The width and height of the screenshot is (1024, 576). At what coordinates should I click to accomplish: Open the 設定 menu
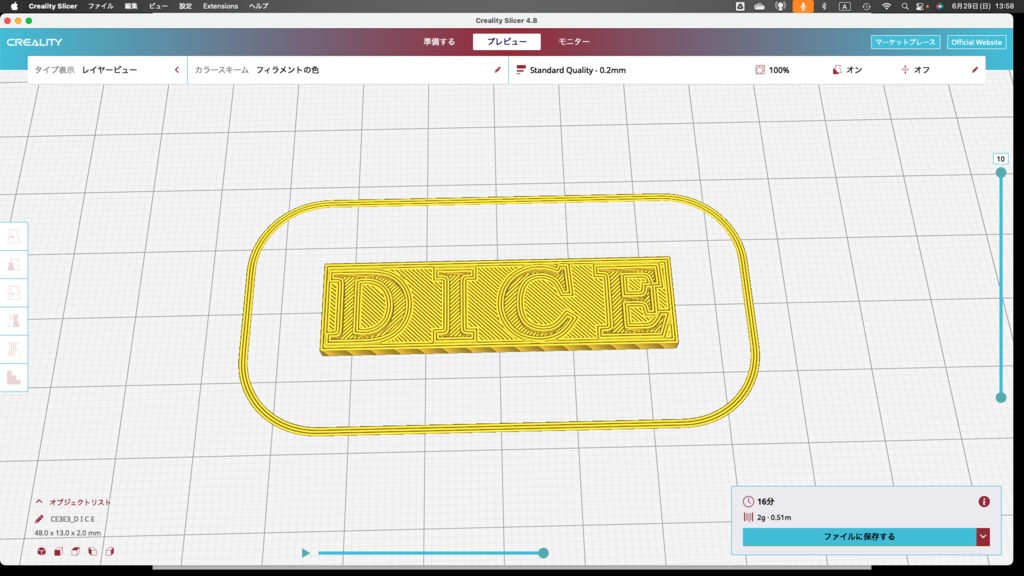[x=185, y=6]
